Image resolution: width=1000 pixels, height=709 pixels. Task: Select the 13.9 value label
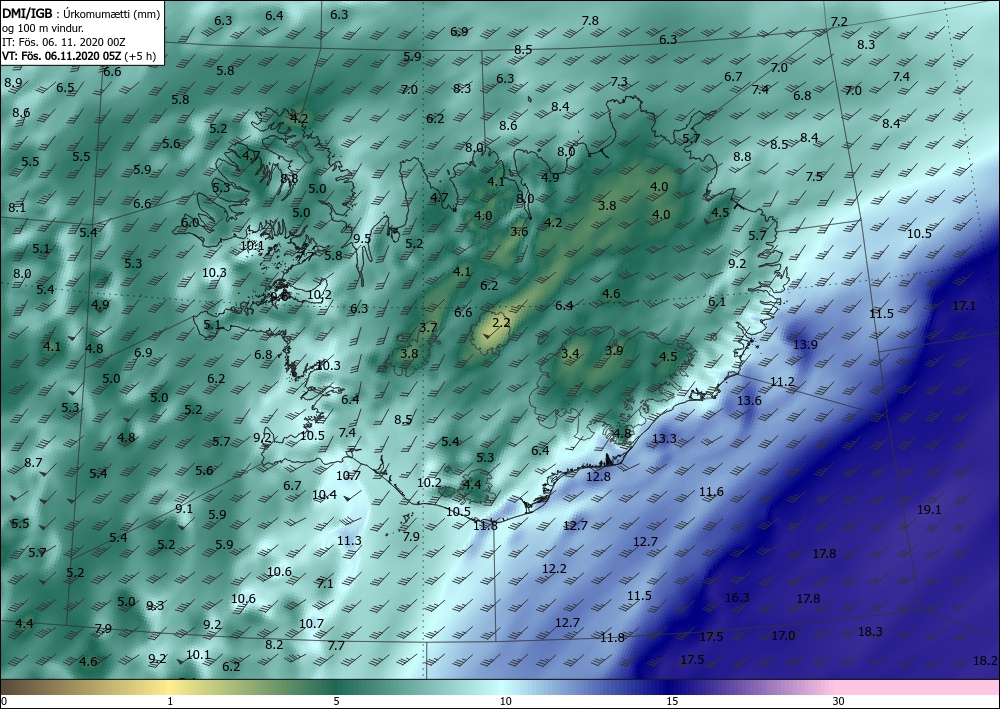805,344
